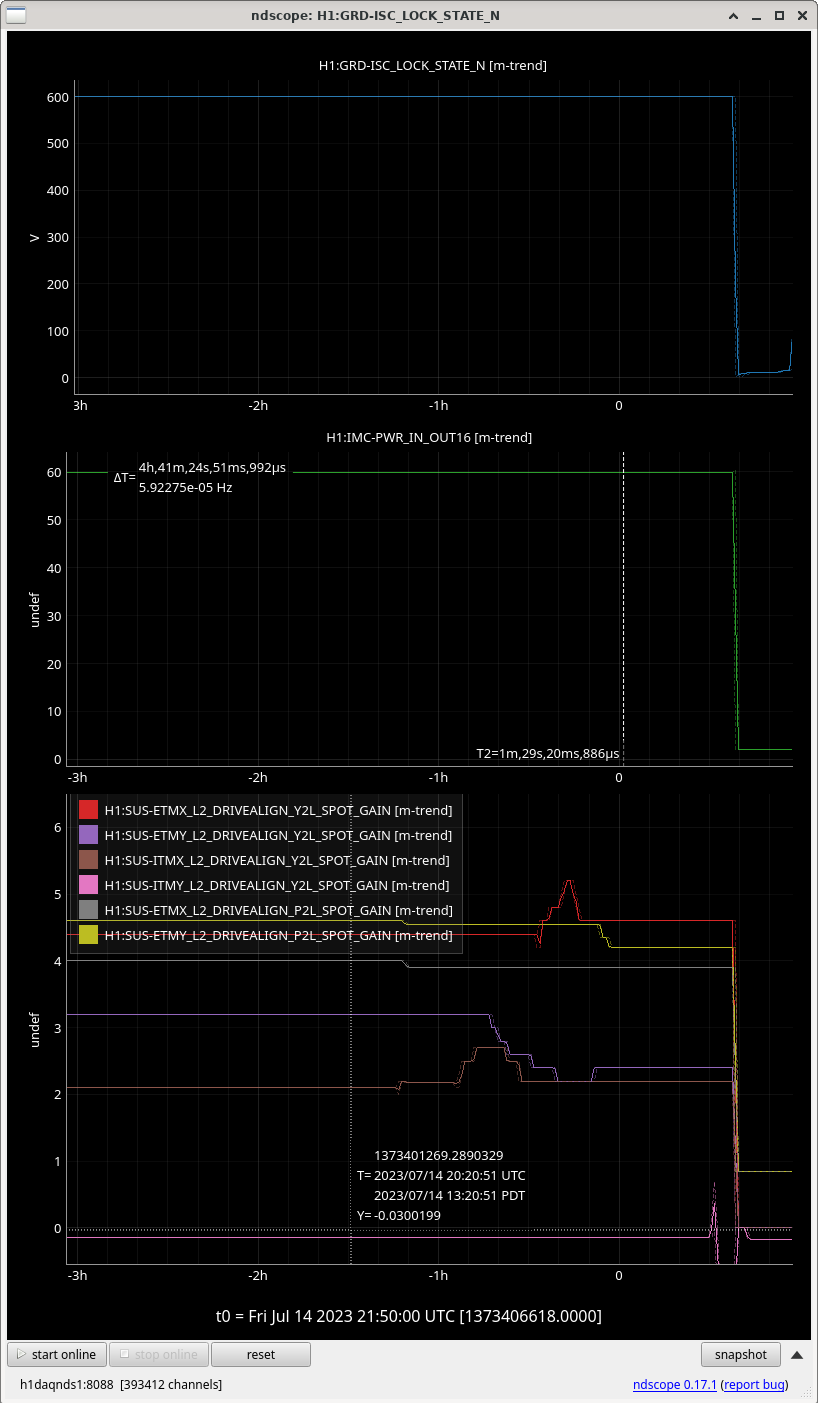818x1403 pixels.
Task: Click brown ITMX Y2L_SPOT_GAIN legend swatch
Action: click(x=88, y=860)
